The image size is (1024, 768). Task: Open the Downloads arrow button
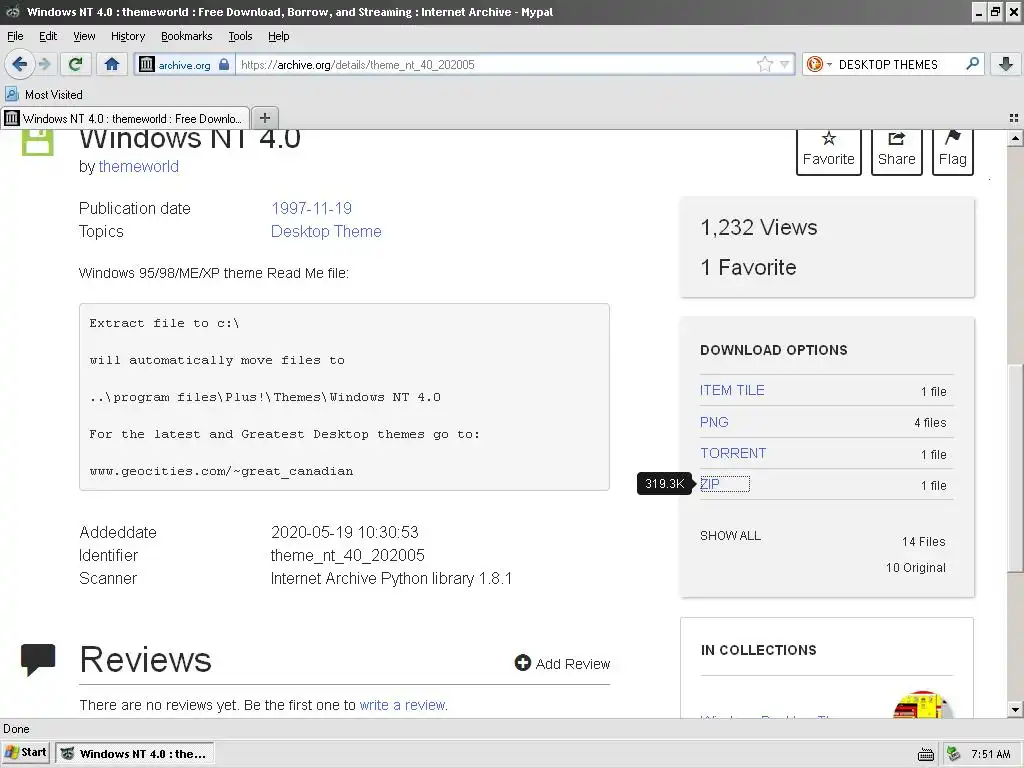tap(1006, 64)
